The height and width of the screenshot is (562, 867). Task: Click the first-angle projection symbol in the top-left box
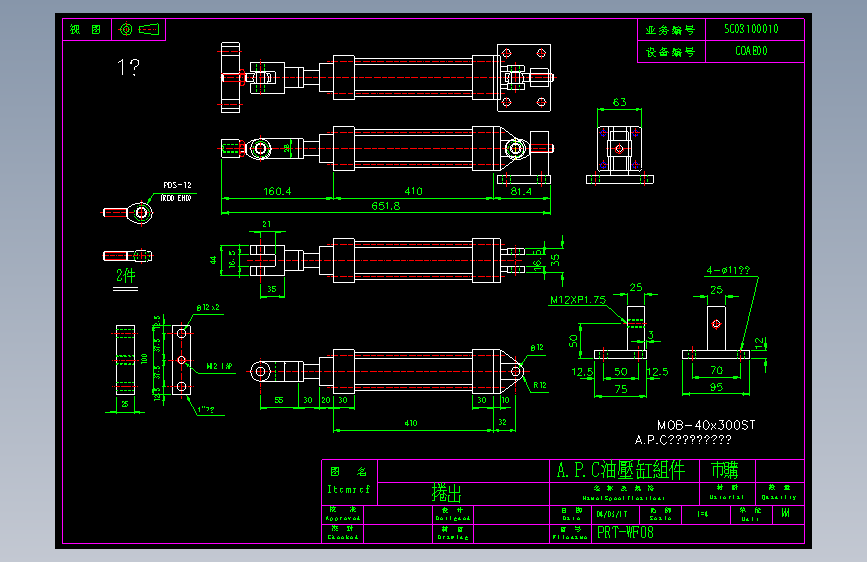139,29
